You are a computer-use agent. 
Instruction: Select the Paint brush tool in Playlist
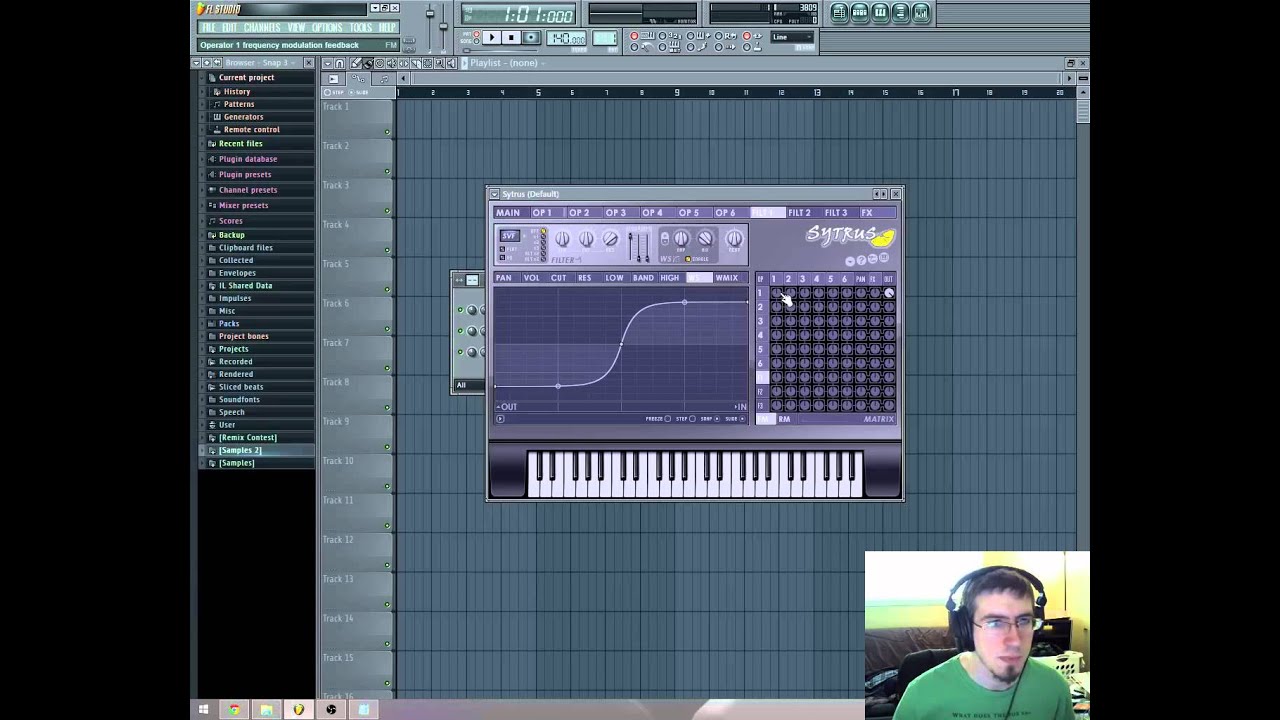click(367, 63)
